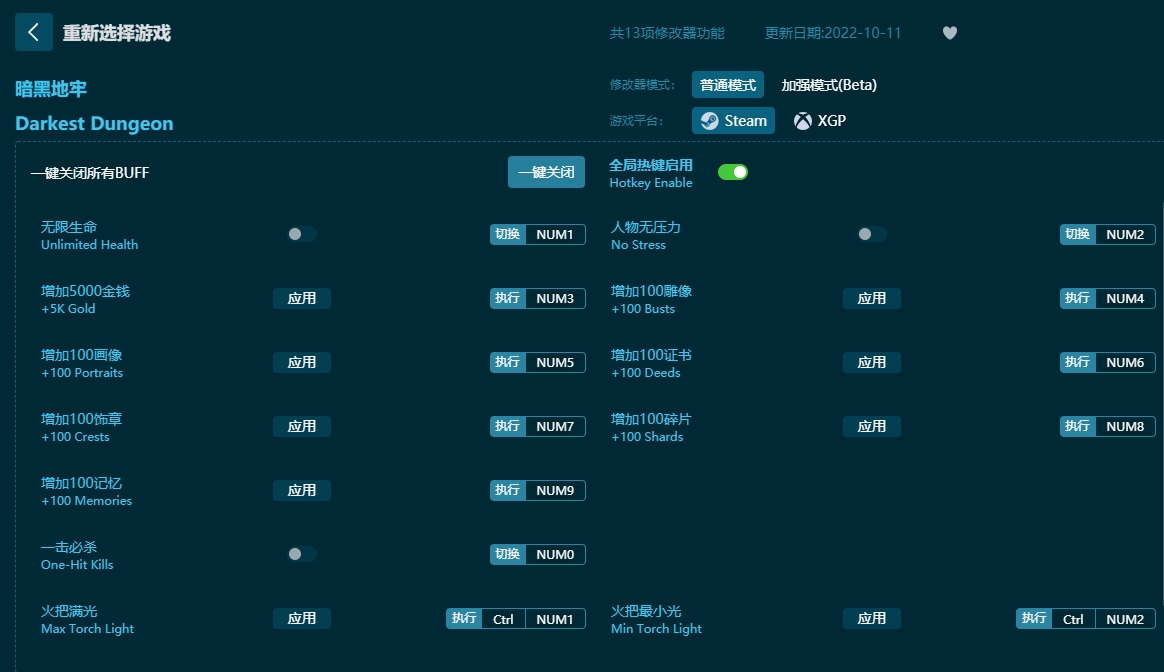The image size is (1164, 672).
Task: Apply +100 Deeds
Action: tap(872, 362)
